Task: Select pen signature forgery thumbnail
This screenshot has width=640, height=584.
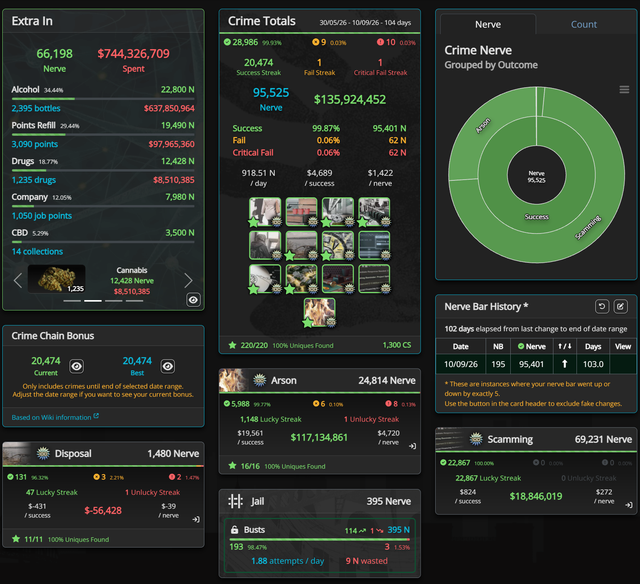Action: coord(265,278)
